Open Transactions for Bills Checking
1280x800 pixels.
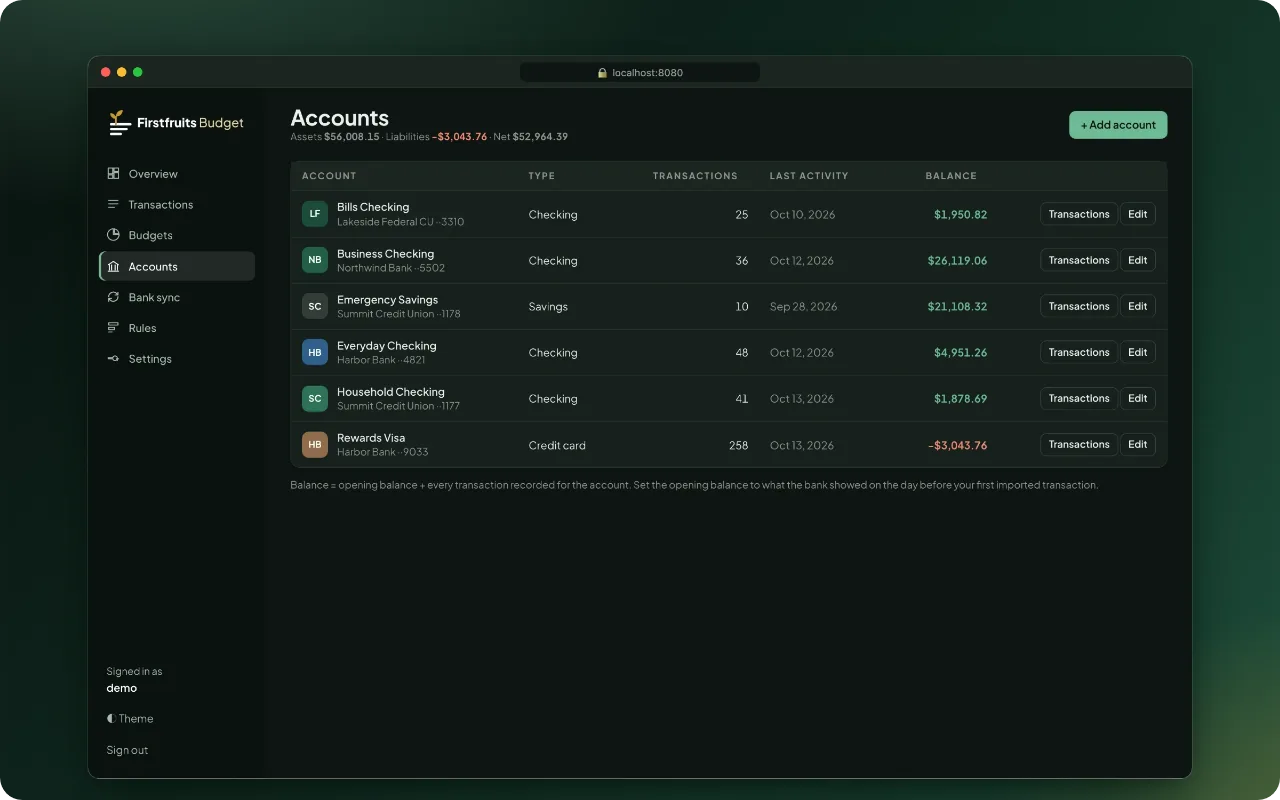click(1079, 214)
